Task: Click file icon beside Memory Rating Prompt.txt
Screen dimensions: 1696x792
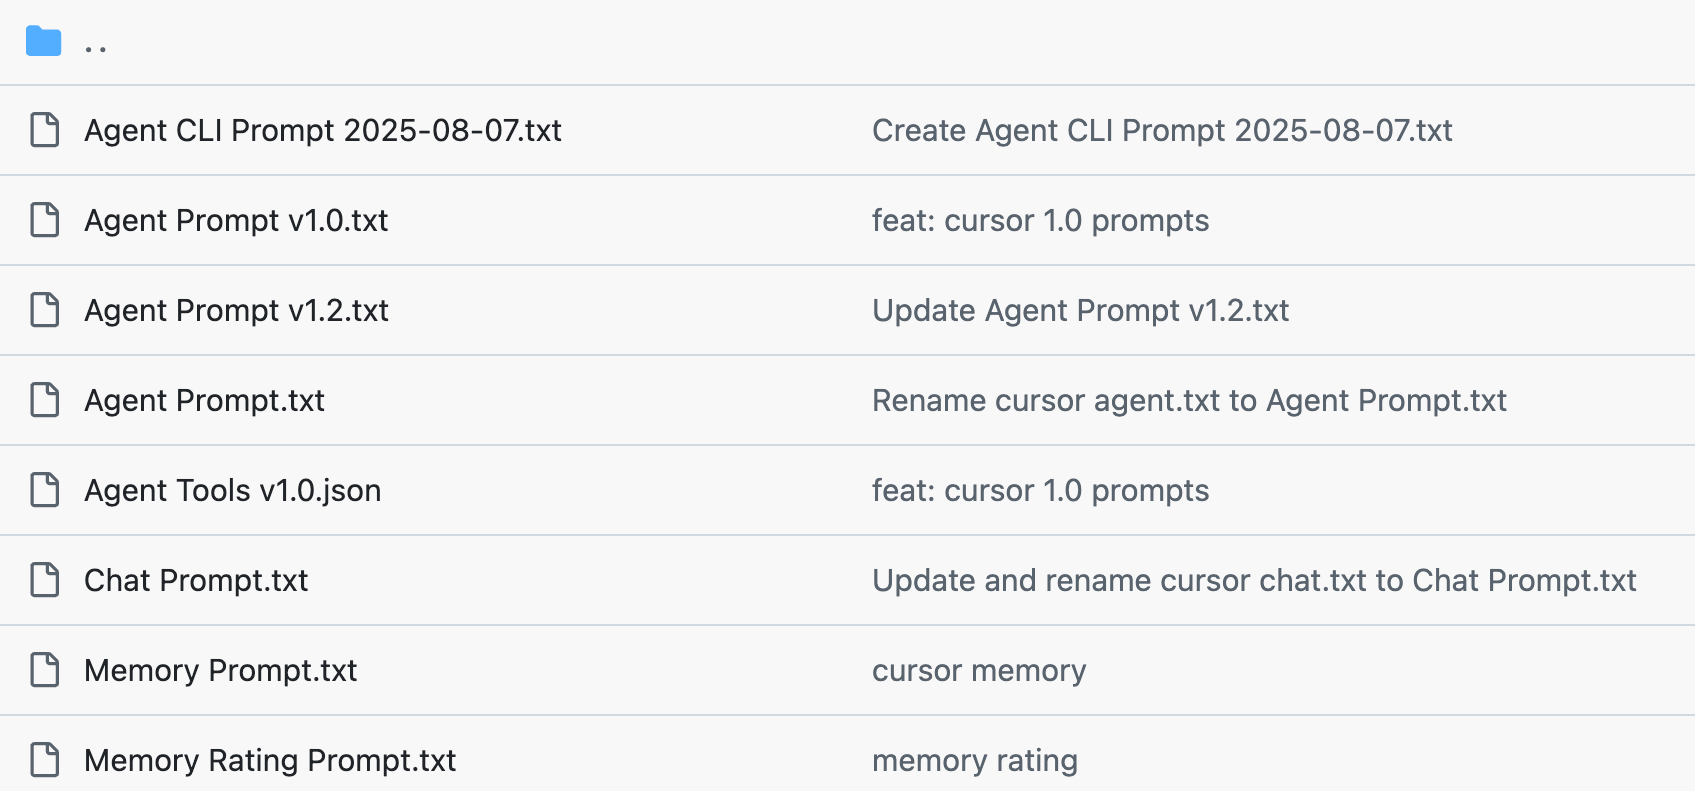Action: click(x=45, y=760)
